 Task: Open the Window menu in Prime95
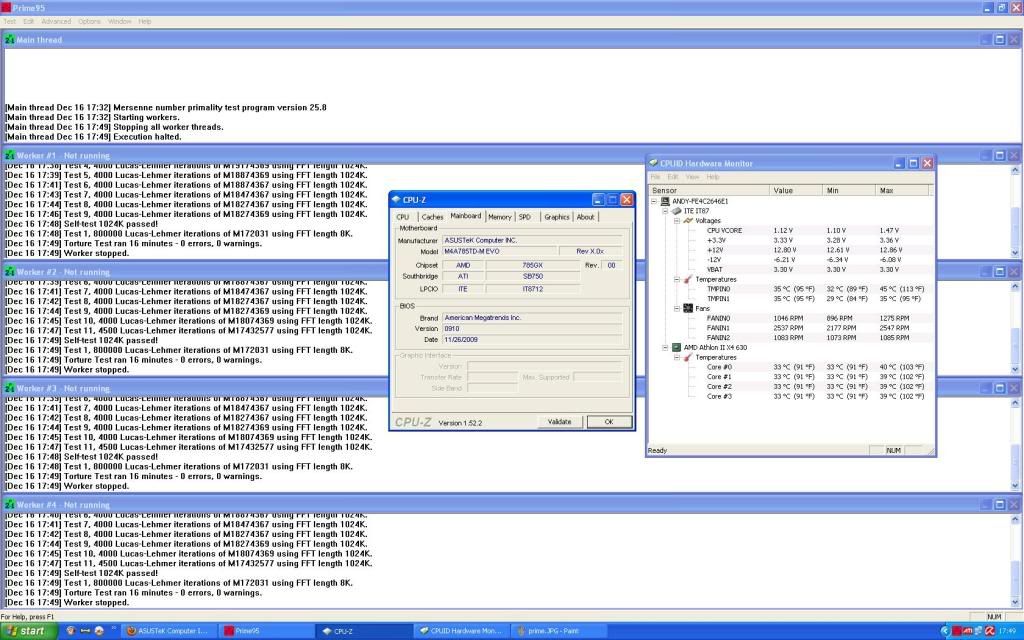click(120, 22)
